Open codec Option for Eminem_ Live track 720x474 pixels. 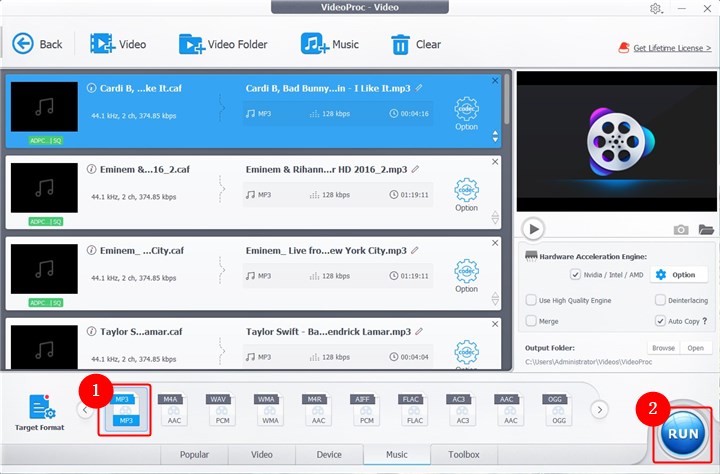click(467, 276)
